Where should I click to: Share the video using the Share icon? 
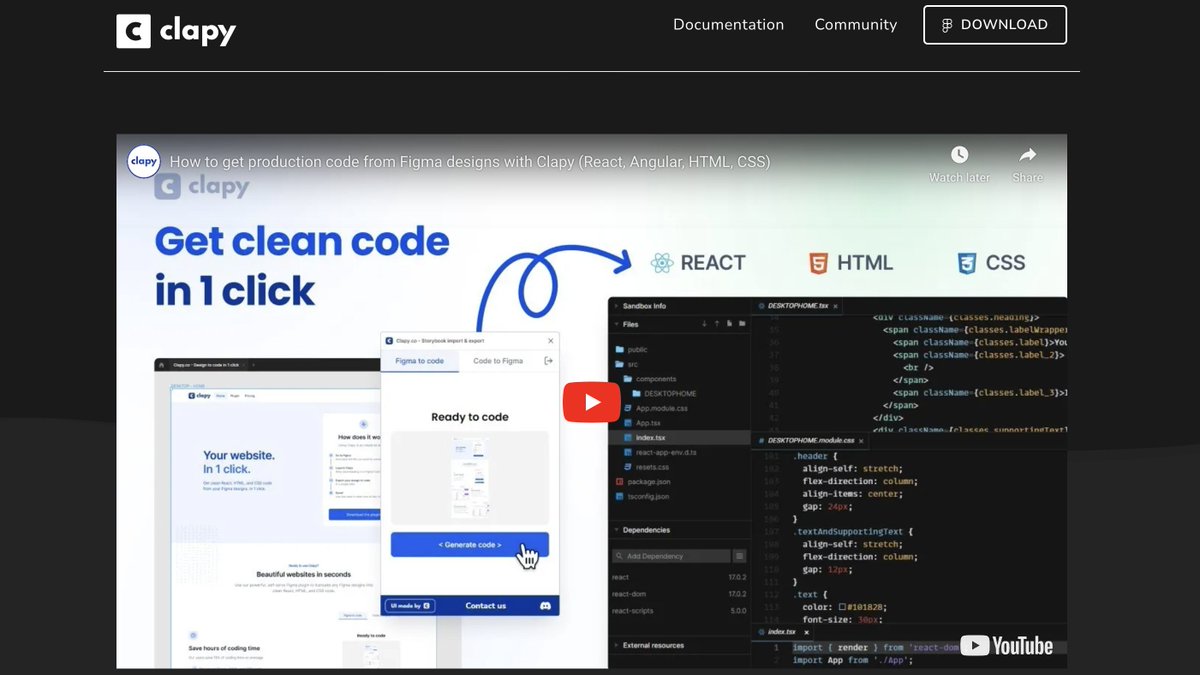[x=1027, y=164]
